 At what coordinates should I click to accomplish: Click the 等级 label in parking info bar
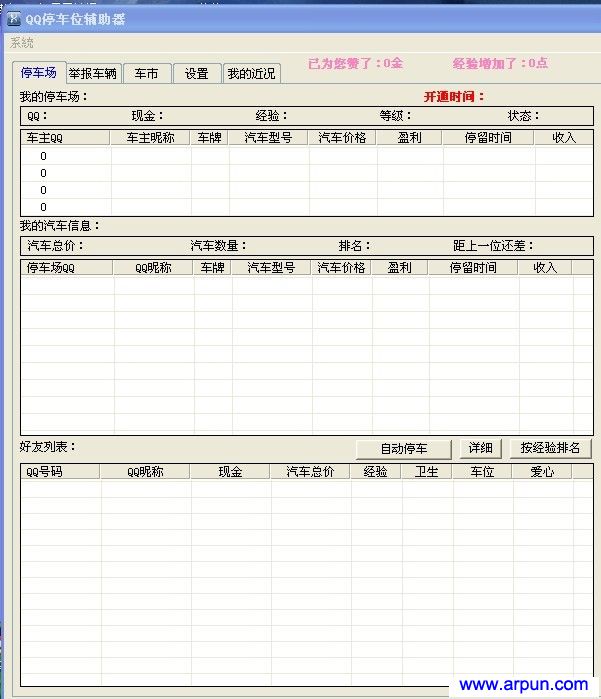tap(395, 116)
